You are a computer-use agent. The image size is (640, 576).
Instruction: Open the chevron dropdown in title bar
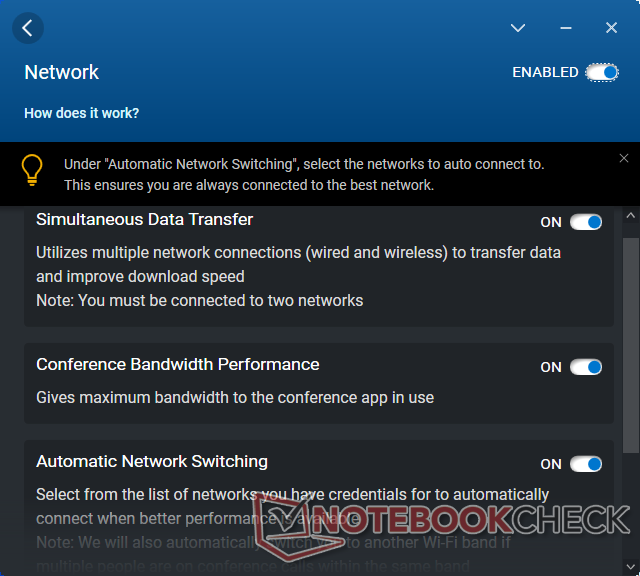[x=518, y=28]
